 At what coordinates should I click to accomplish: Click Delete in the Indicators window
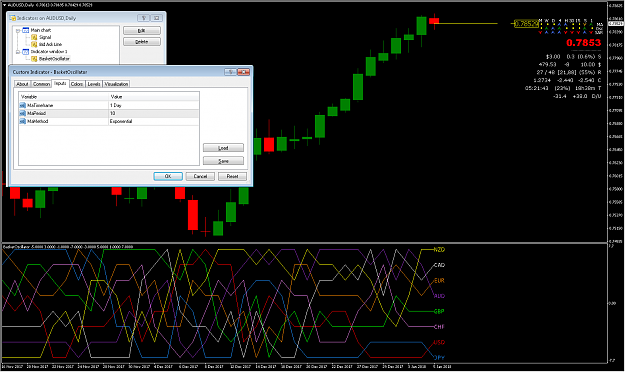point(142,42)
